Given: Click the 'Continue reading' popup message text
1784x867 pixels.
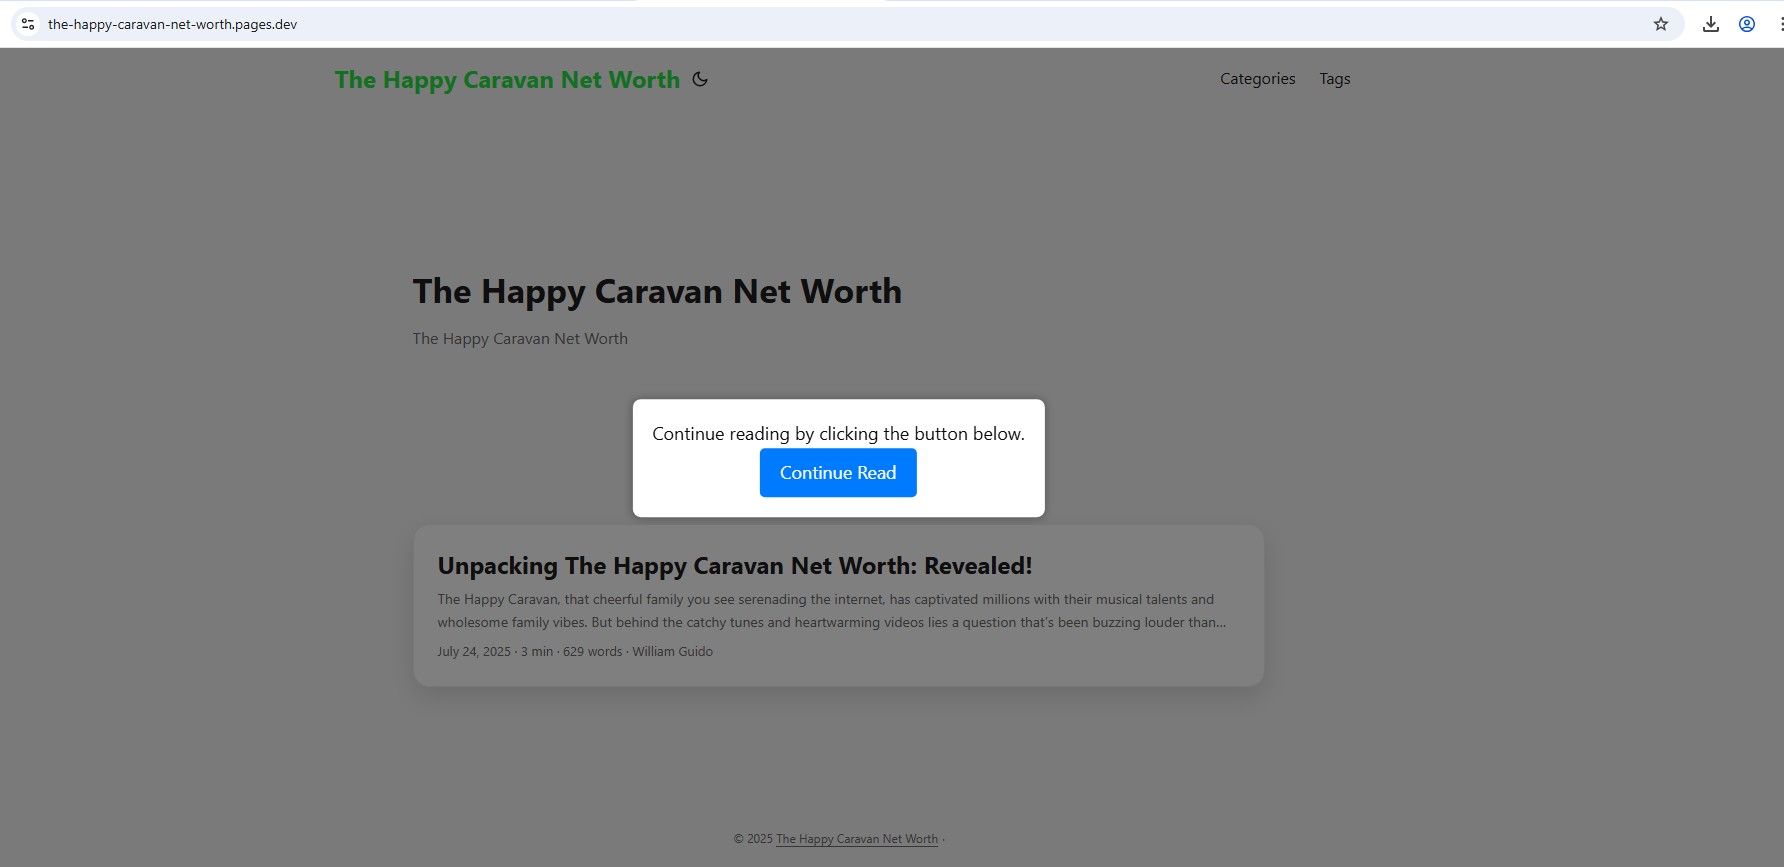Looking at the screenshot, I should point(838,434).
